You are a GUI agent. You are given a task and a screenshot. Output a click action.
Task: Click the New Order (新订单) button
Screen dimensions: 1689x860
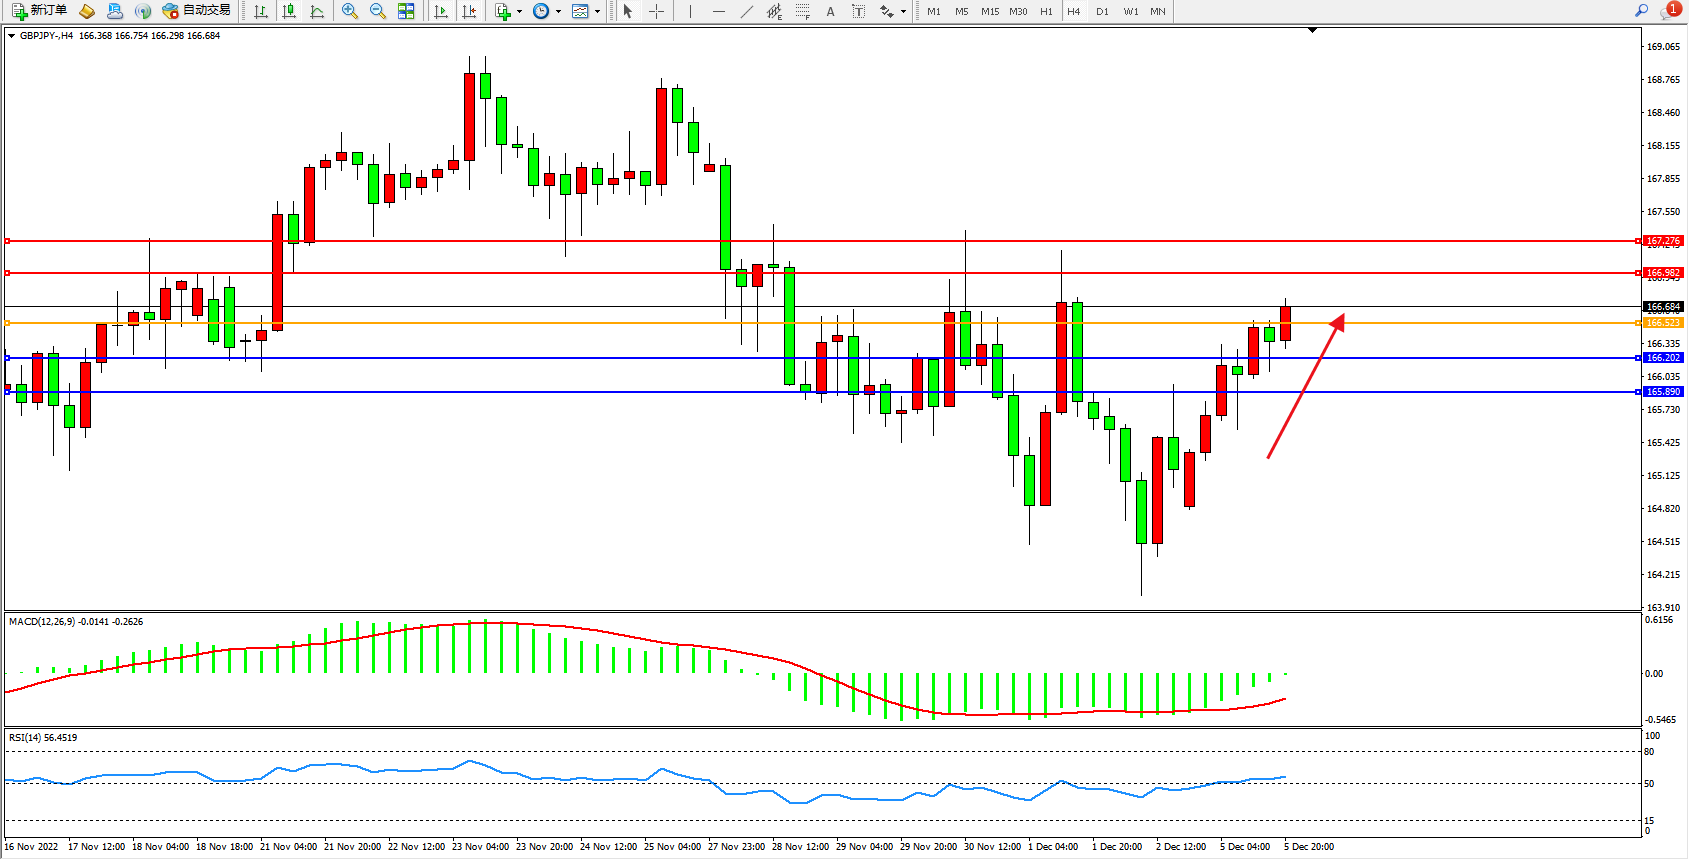40,11
